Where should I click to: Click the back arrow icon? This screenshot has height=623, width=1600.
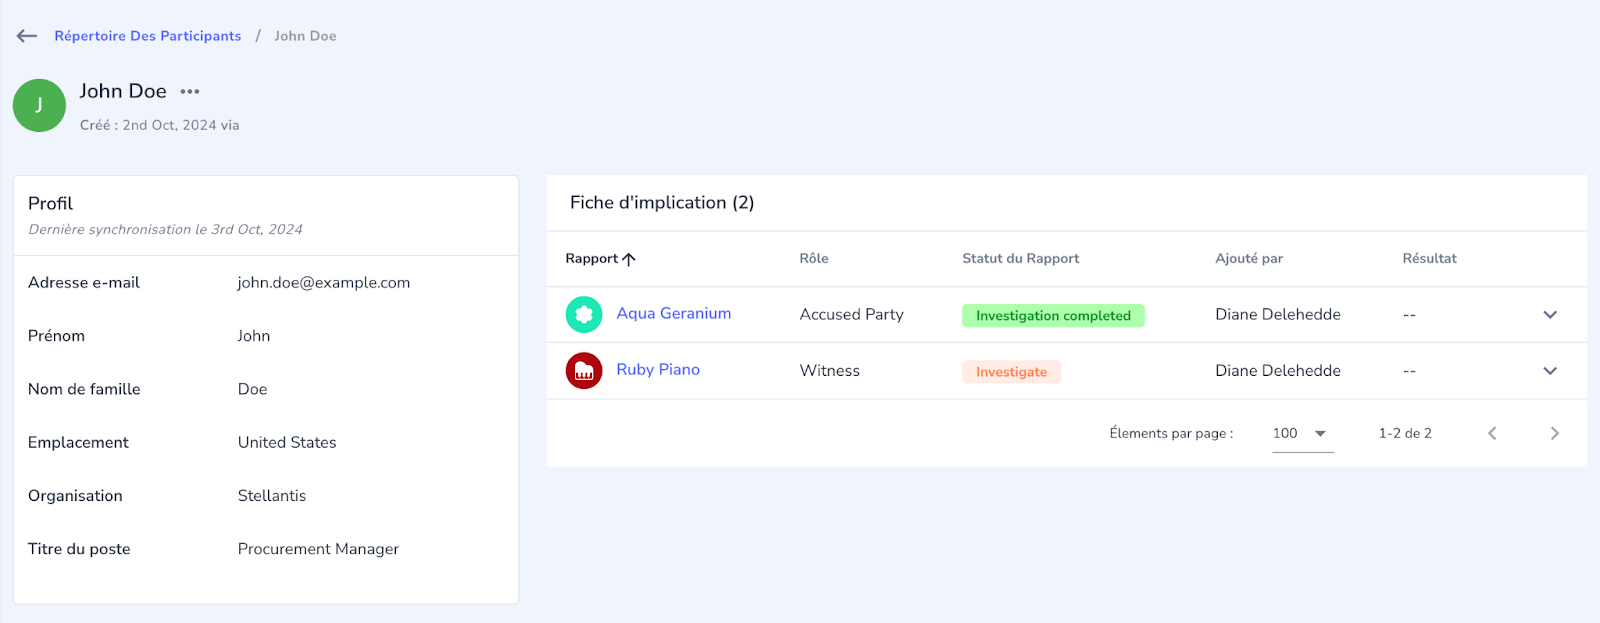27,36
